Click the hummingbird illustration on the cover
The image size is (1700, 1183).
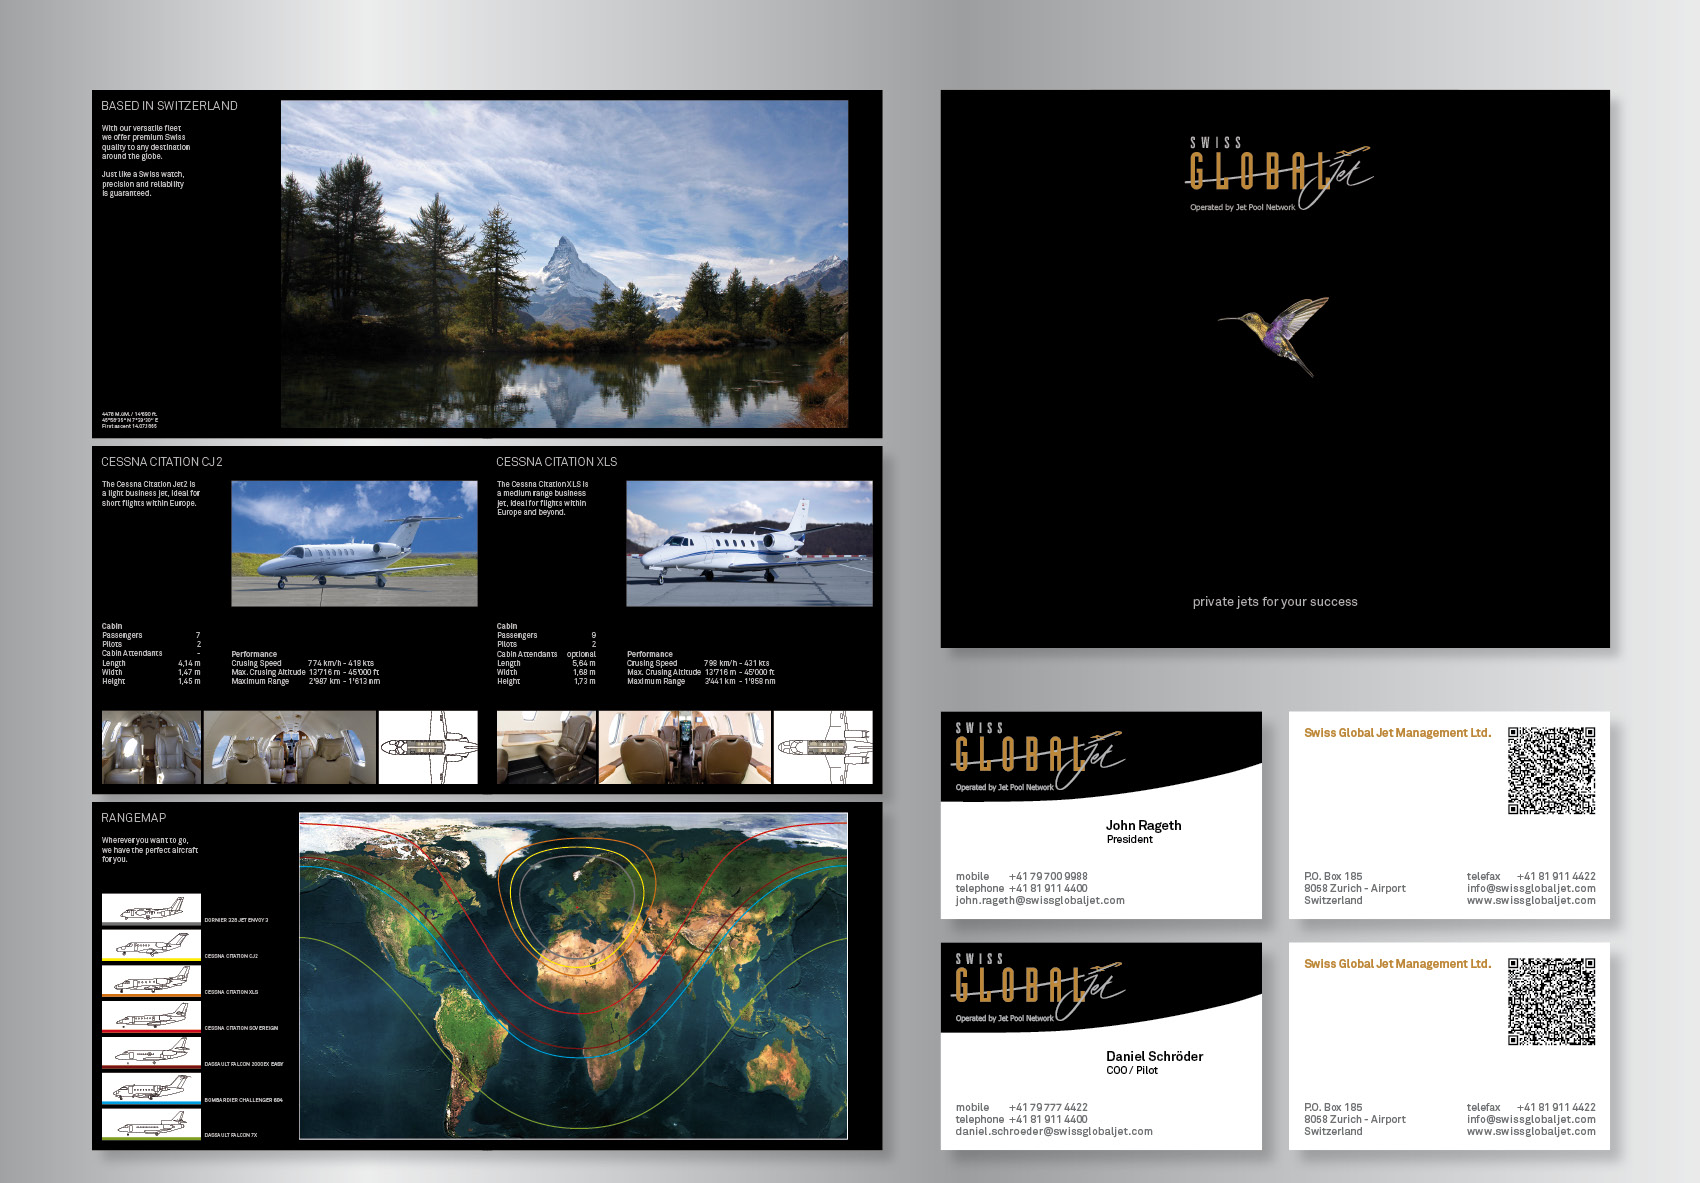point(1276,334)
